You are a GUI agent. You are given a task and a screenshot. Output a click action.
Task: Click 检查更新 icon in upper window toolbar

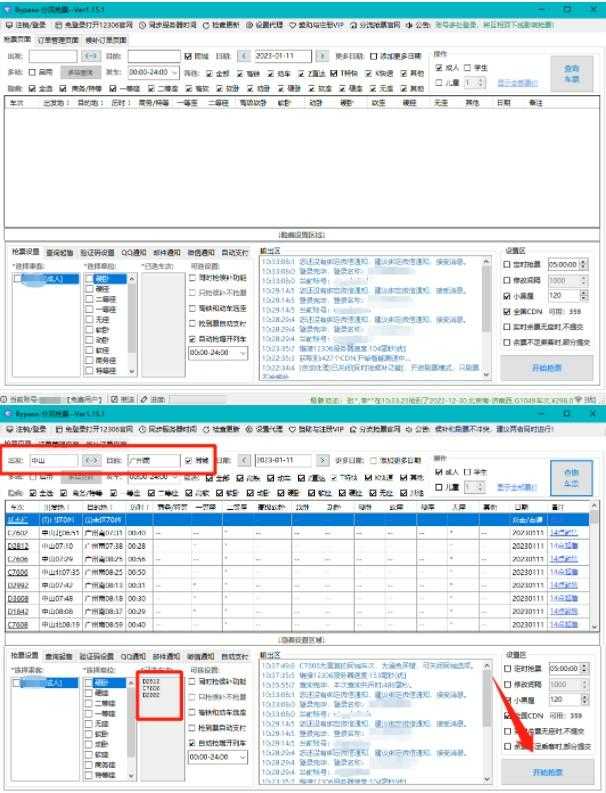tap(226, 23)
